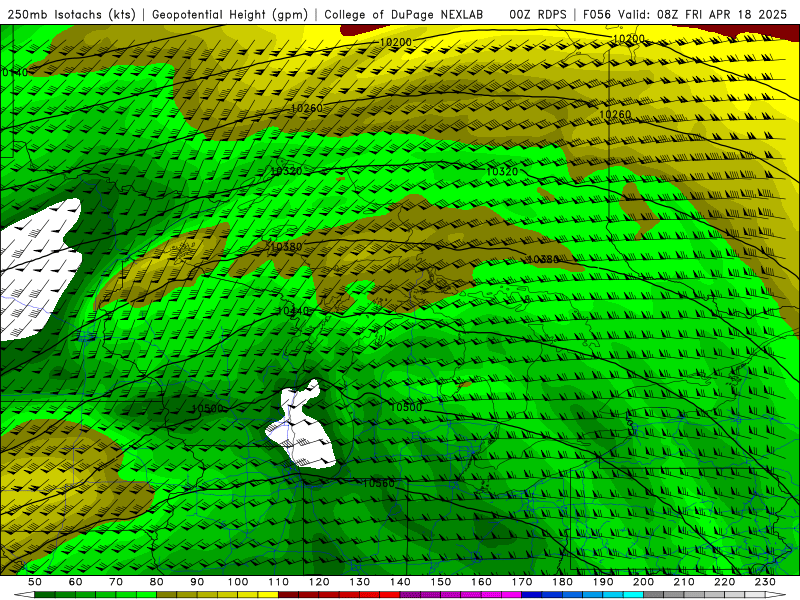Click the 'F056 Valid: 08Z FRI APR 18 2025' text
The height and width of the screenshot is (600, 800).
tap(685, 15)
